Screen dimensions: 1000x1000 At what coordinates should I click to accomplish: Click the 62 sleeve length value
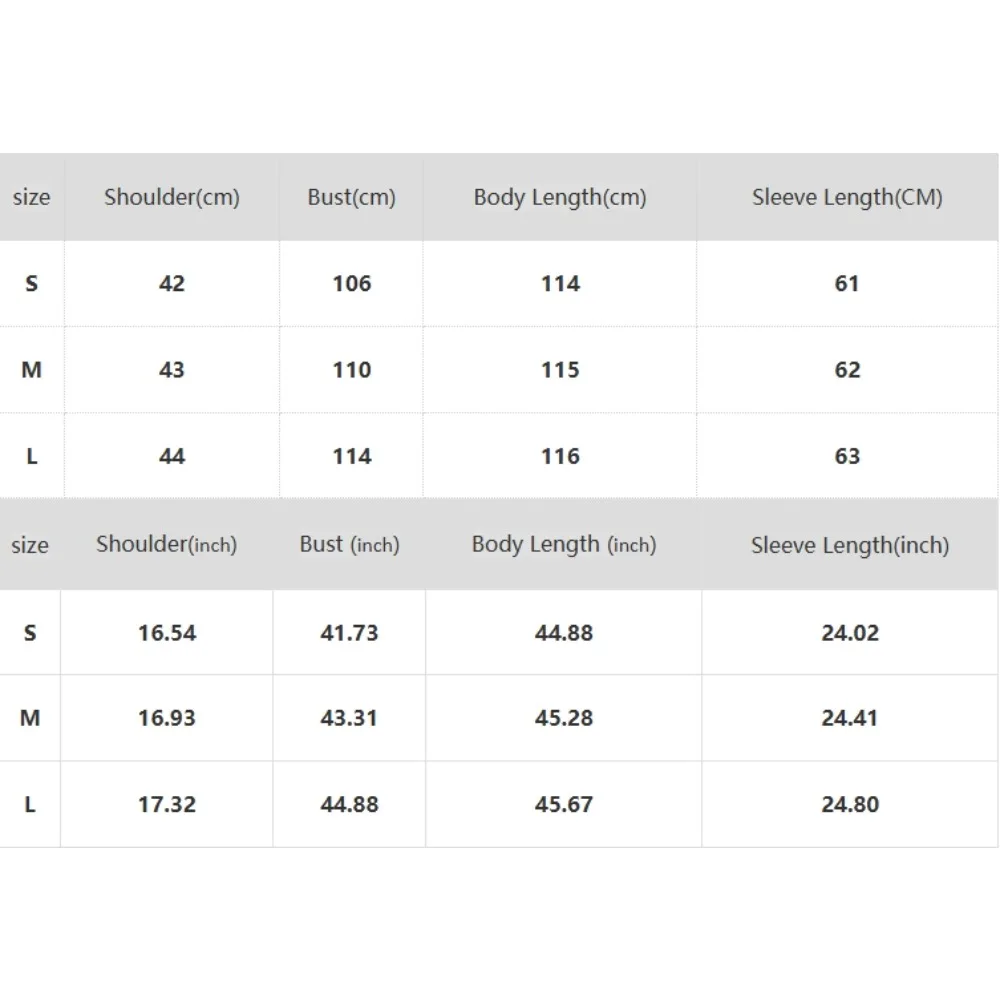847,370
